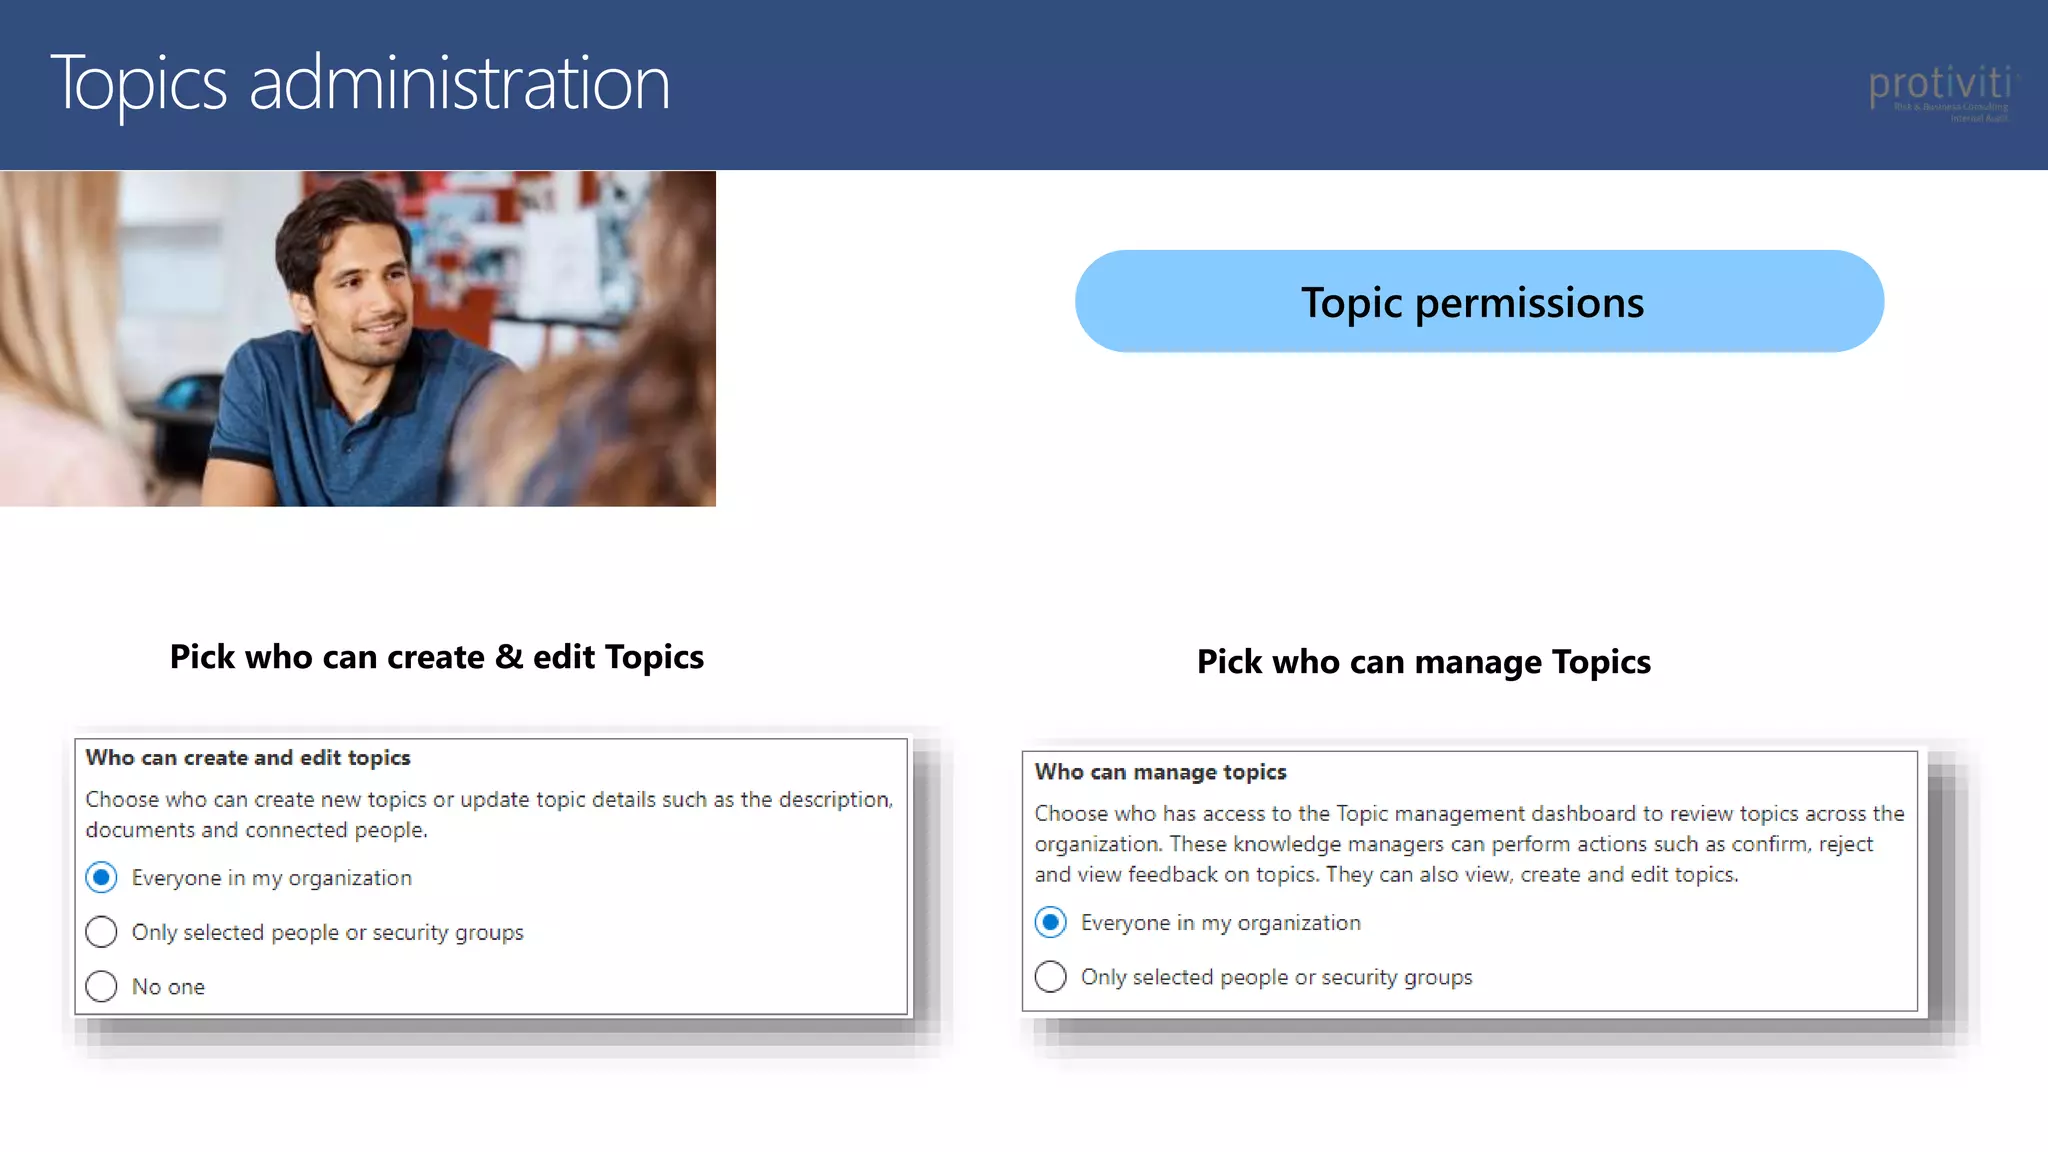Click 'Pick who can manage Topics' heading
This screenshot has height=1152, width=2048.
(x=1424, y=662)
